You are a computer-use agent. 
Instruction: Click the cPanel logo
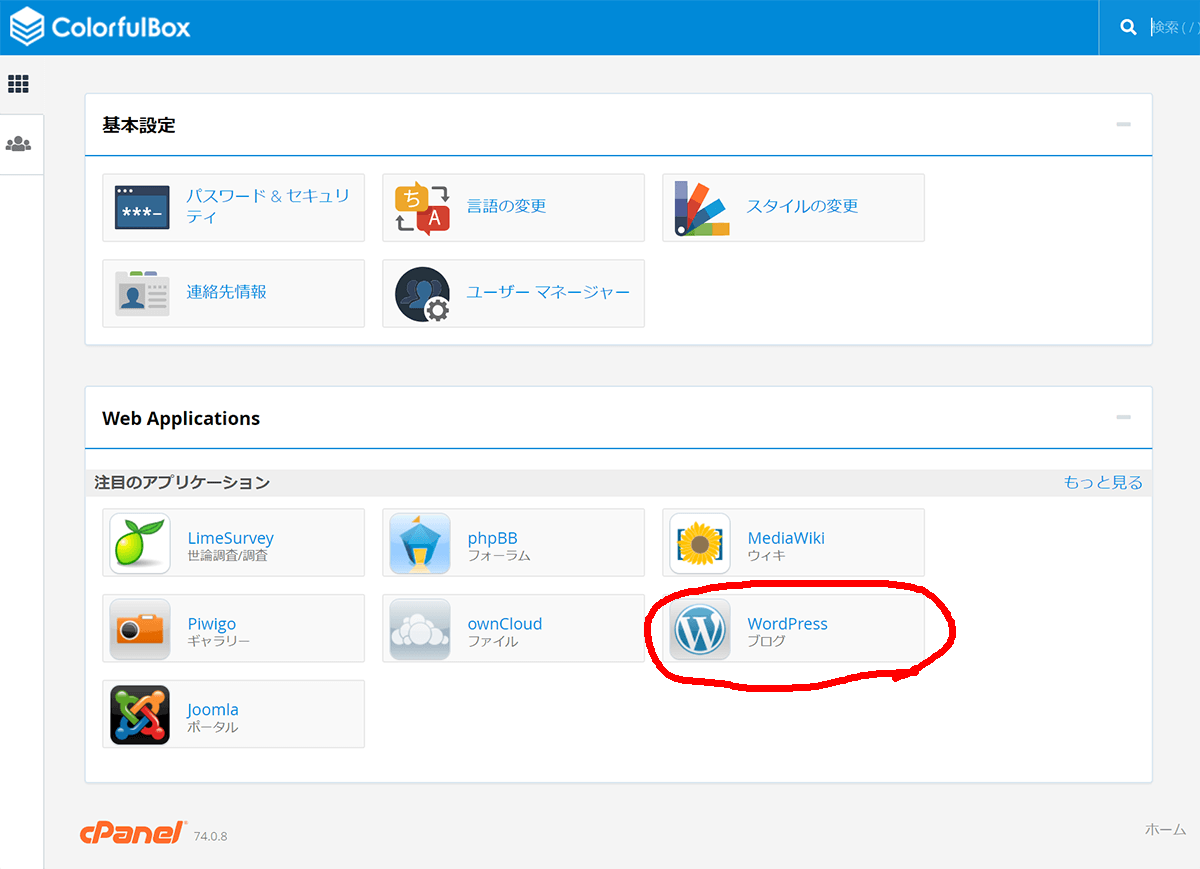point(133,832)
